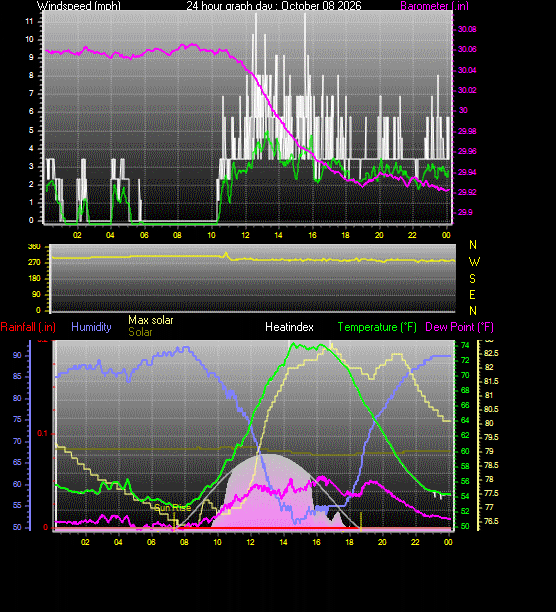This screenshot has width=556, height=612.
Task: Click the "30.02" barometer axis value
Action: click(x=467, y=90)
